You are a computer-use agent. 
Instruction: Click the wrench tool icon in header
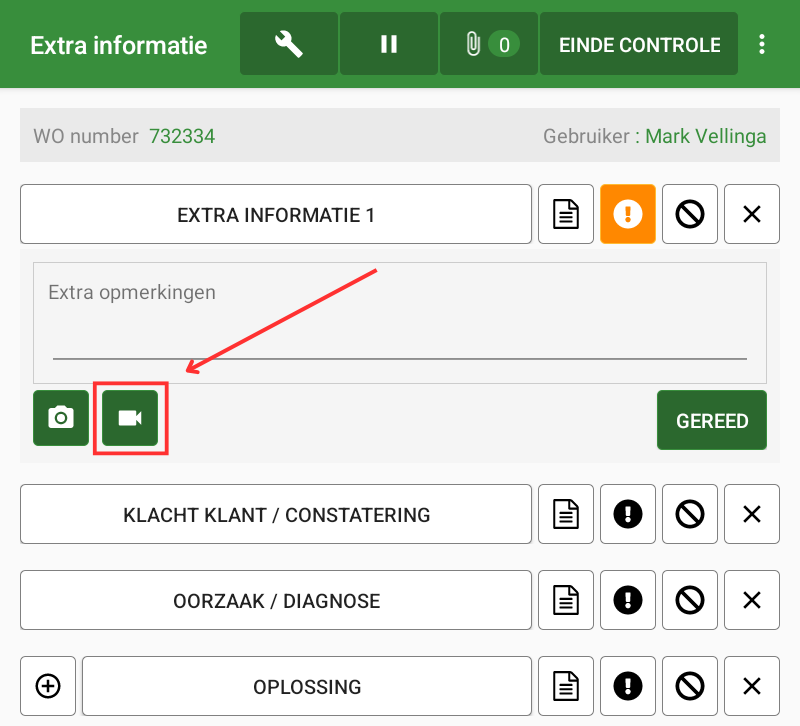coord(289,44)
